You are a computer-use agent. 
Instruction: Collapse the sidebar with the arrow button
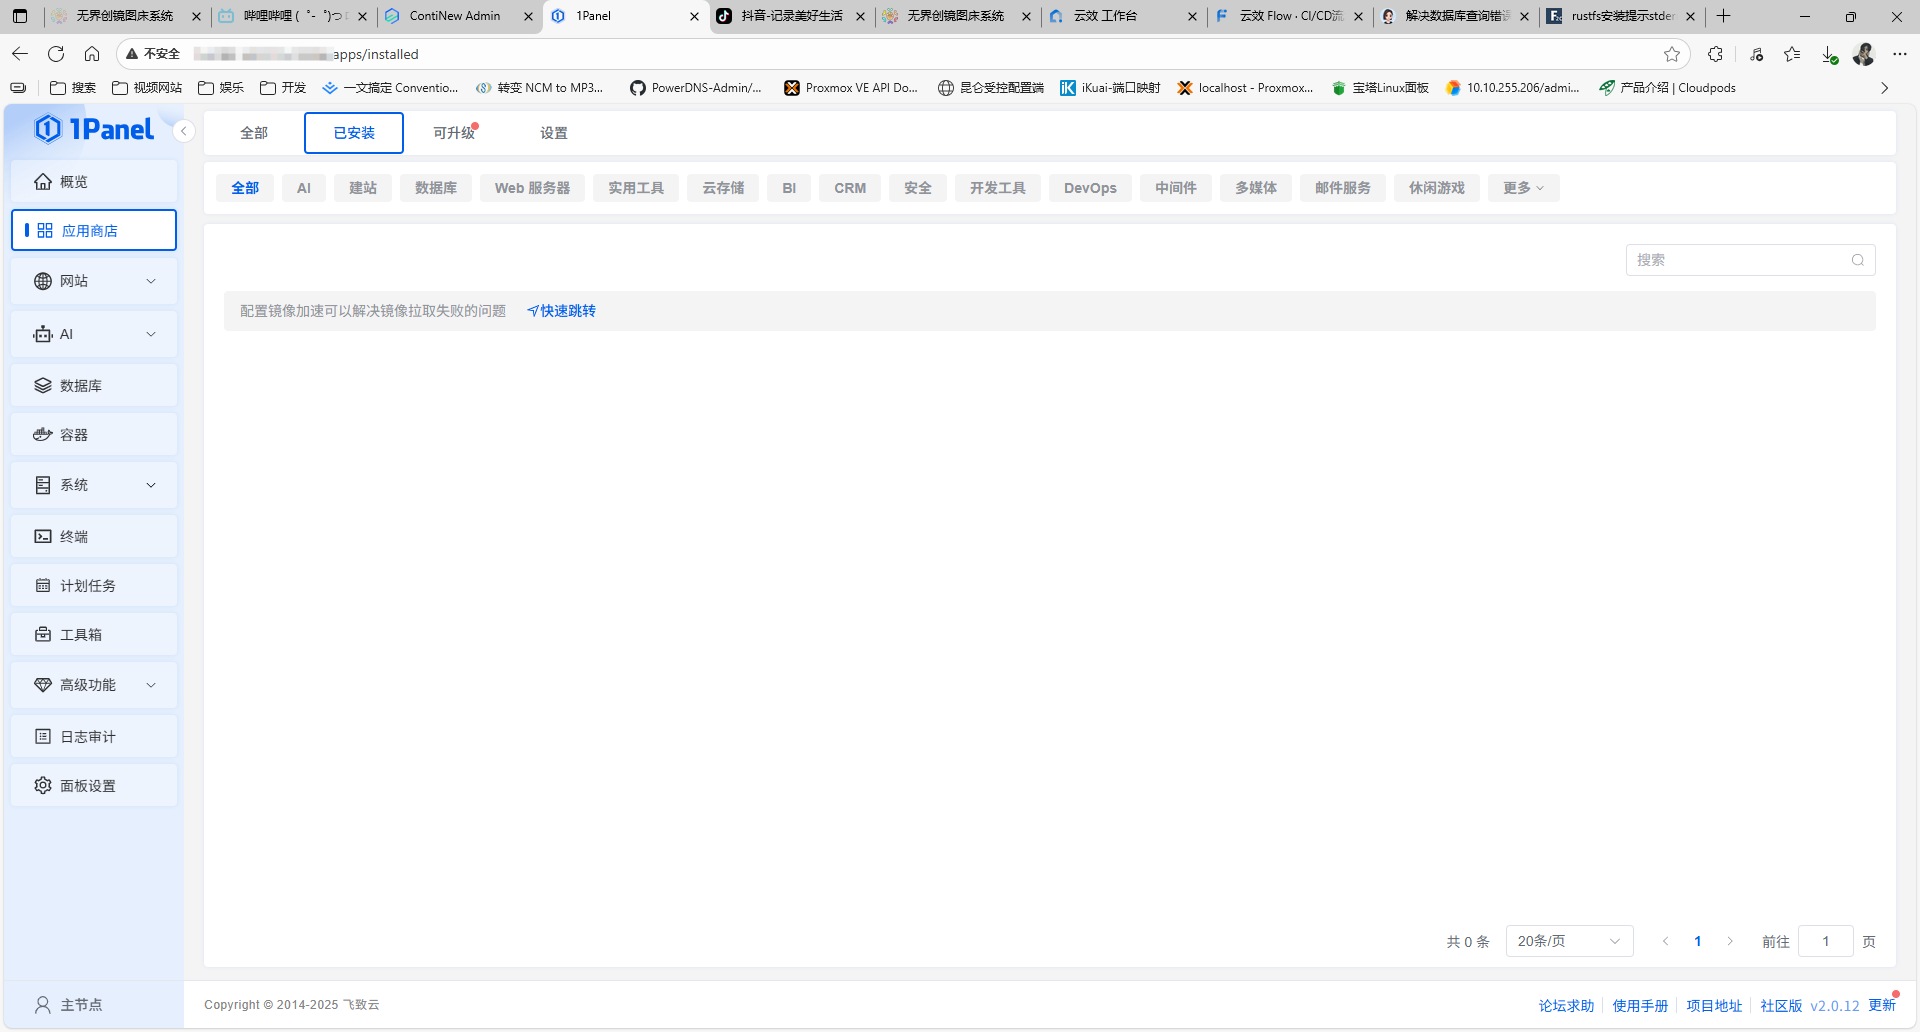[x=184, y=131]
